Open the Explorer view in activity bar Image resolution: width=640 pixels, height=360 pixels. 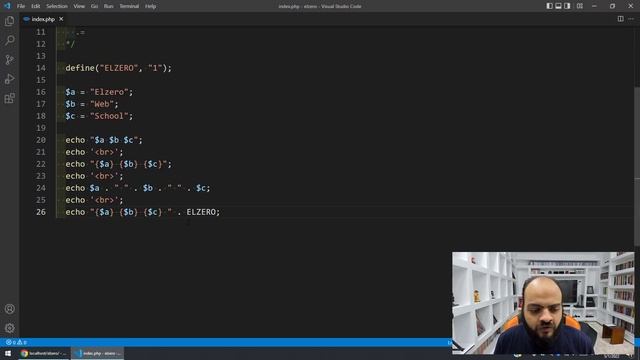click(x=9, y=21)
